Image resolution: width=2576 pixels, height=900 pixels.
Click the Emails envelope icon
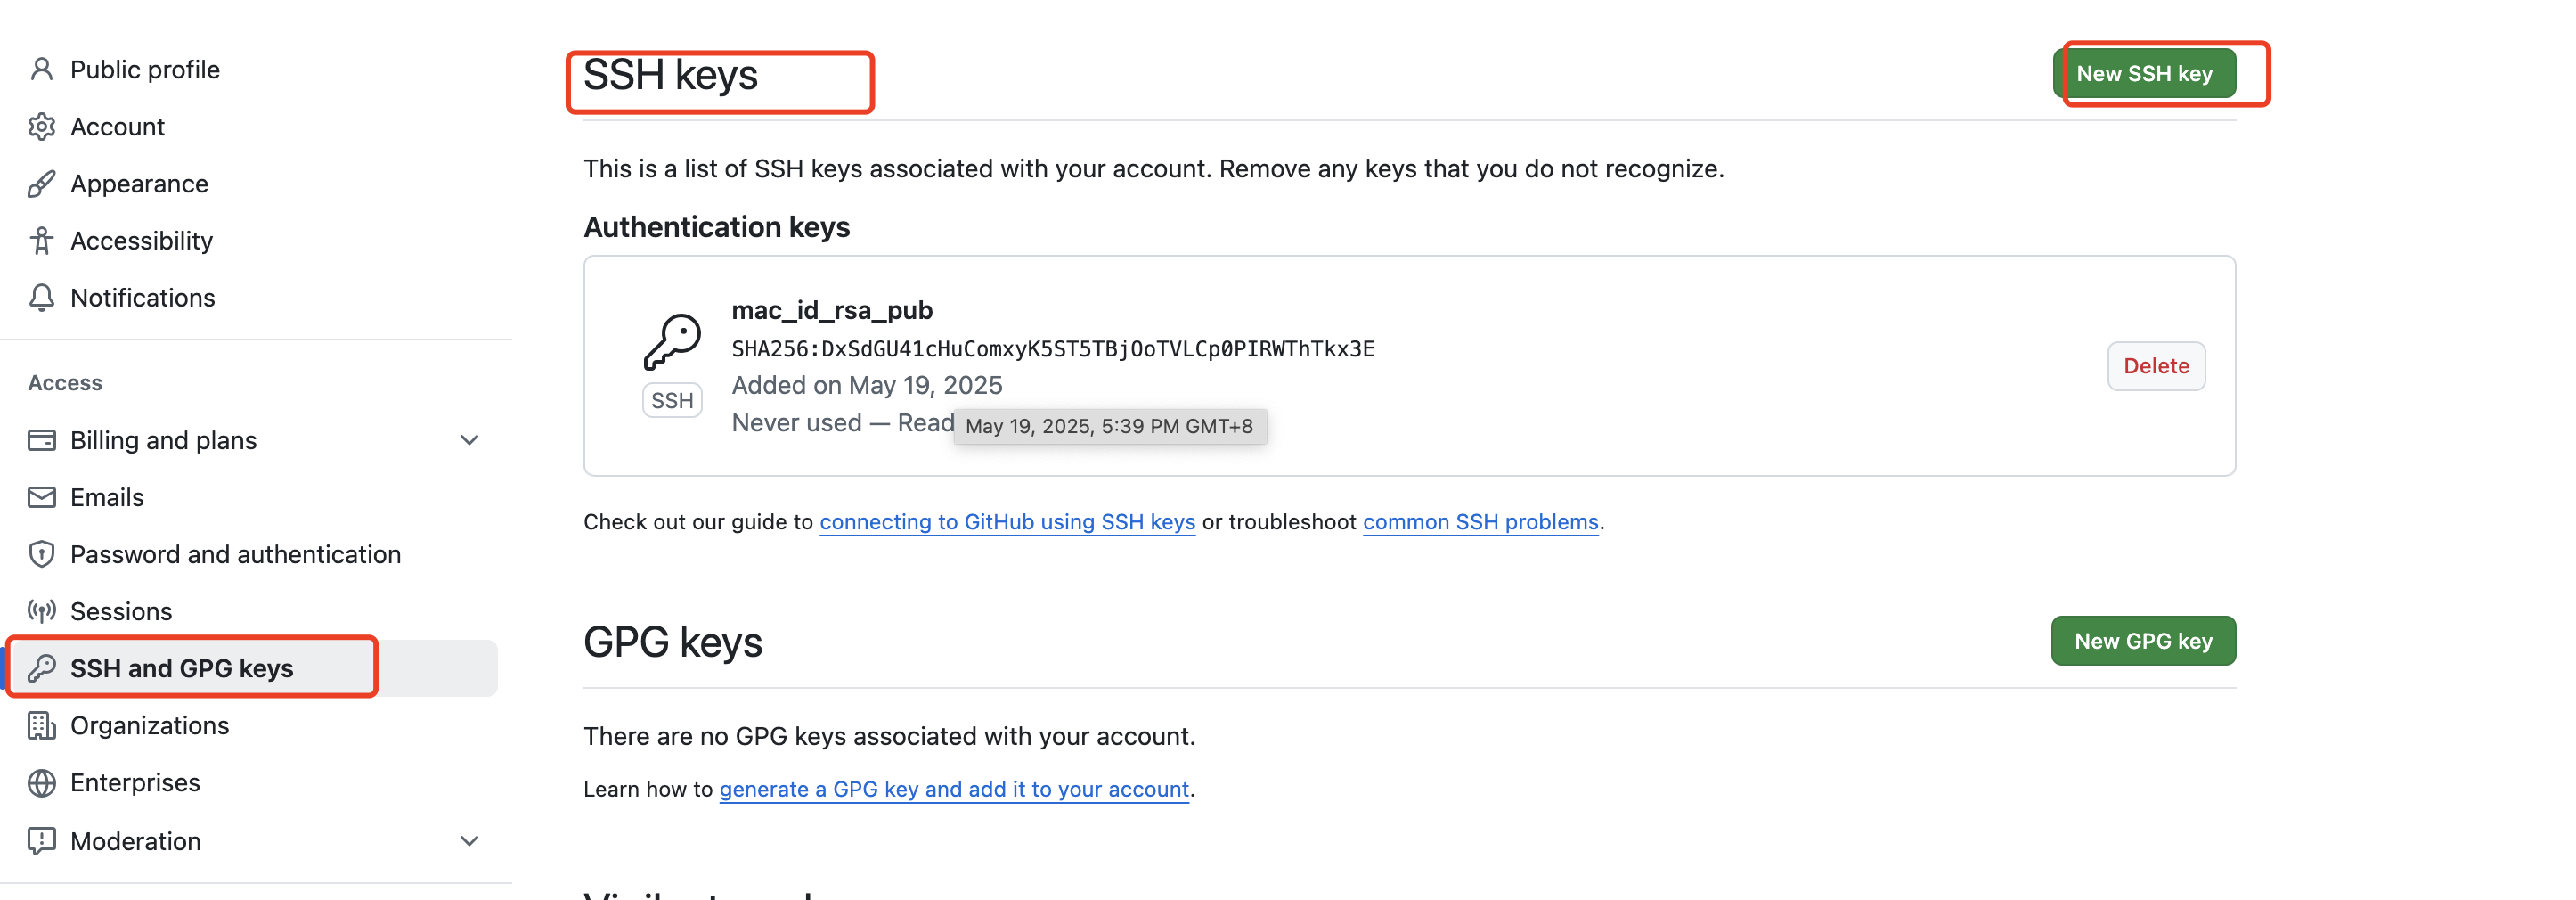(41, 497)
